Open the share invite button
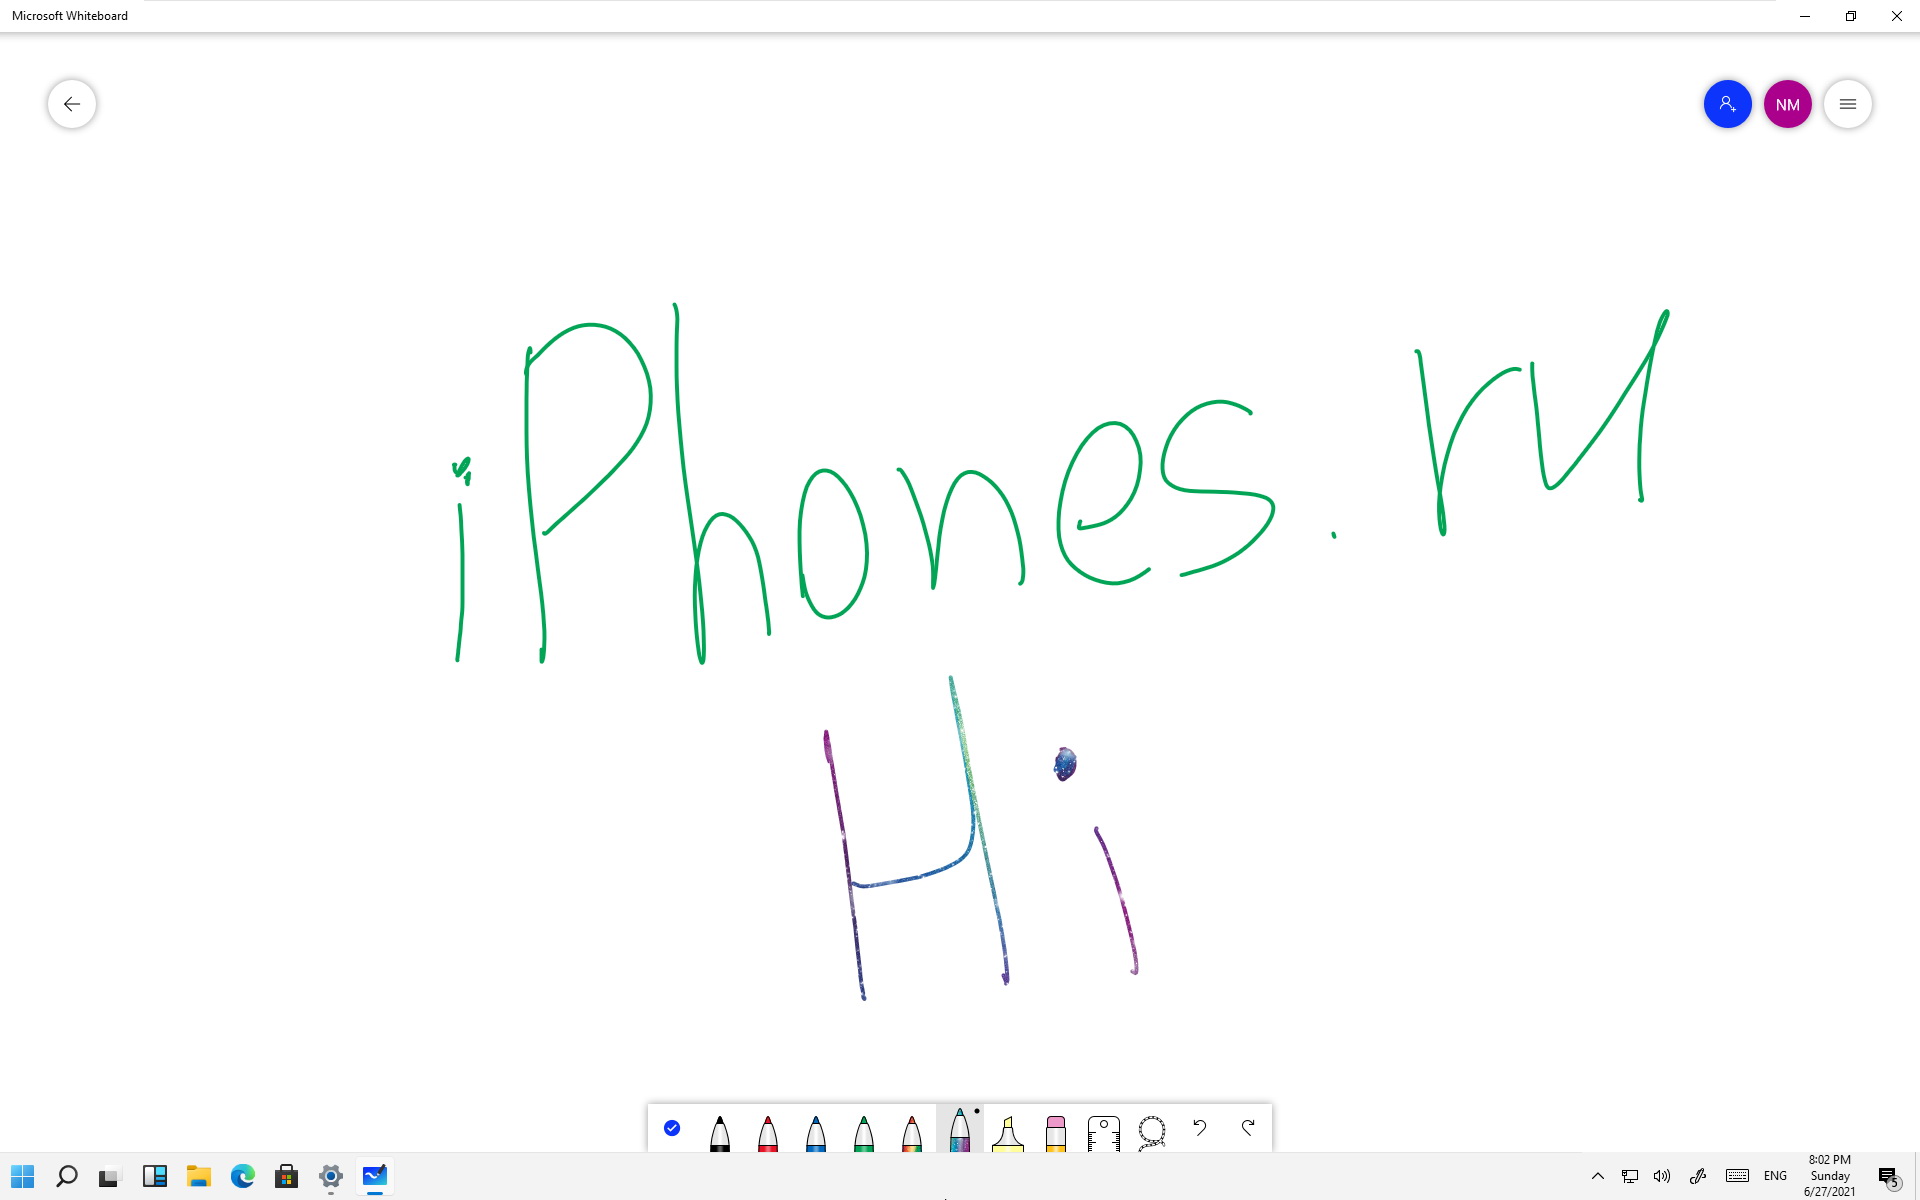This screenshot has height=1200, width=1920. tap(1727, 104)
